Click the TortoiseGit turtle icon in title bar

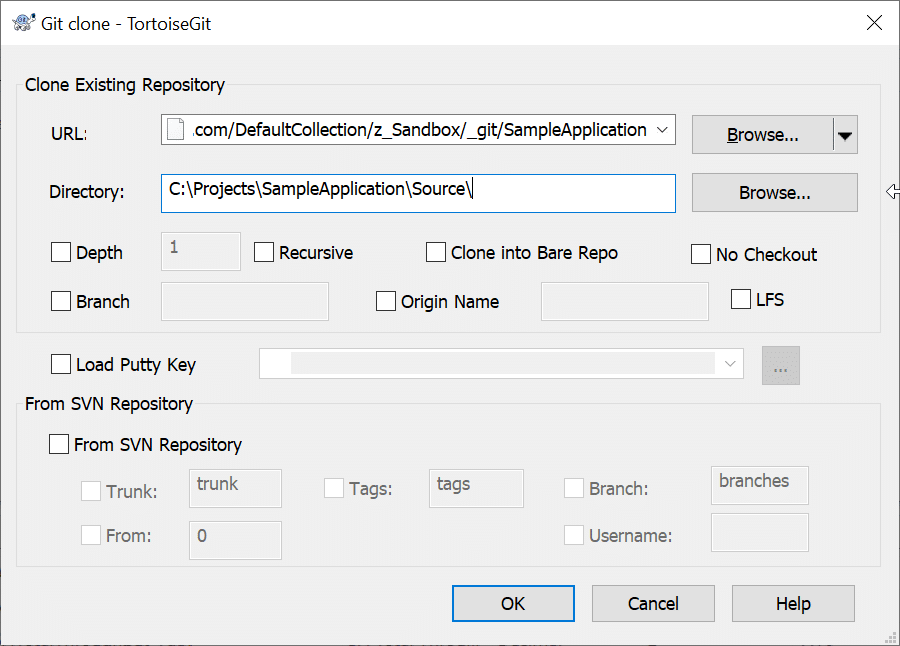coord(23,23)
